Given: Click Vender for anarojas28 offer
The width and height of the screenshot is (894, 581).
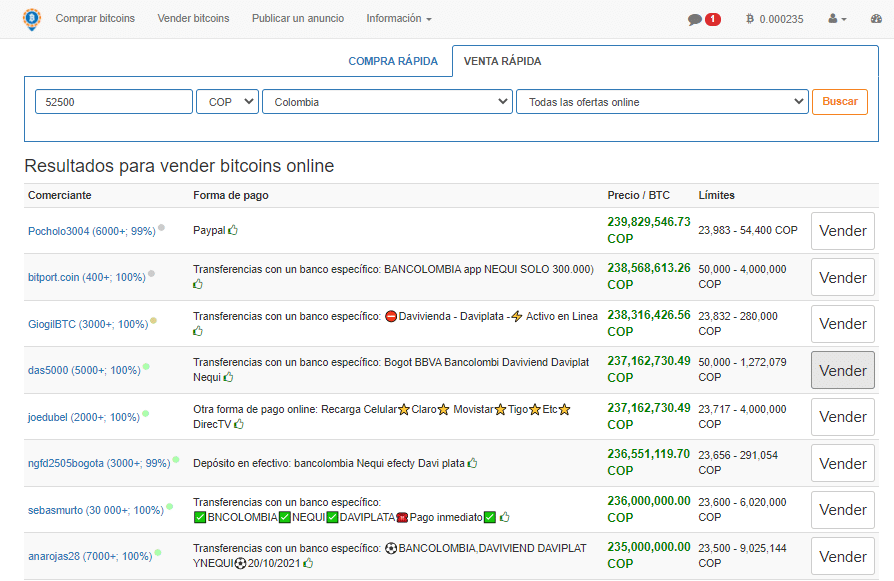Looking at the screenshot, I should (x=843, y=556).
